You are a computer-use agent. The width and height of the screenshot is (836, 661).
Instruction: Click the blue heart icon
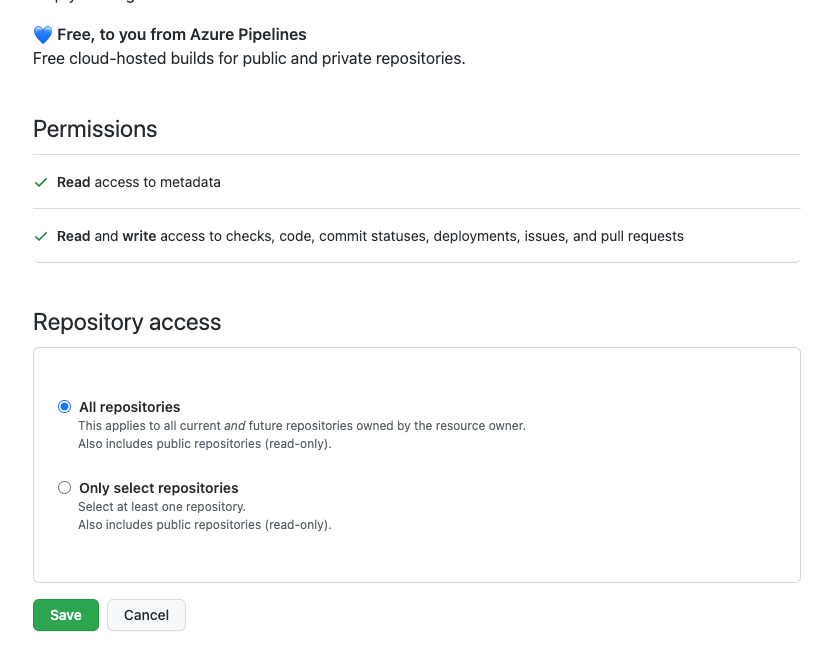(x=42, y=35)
